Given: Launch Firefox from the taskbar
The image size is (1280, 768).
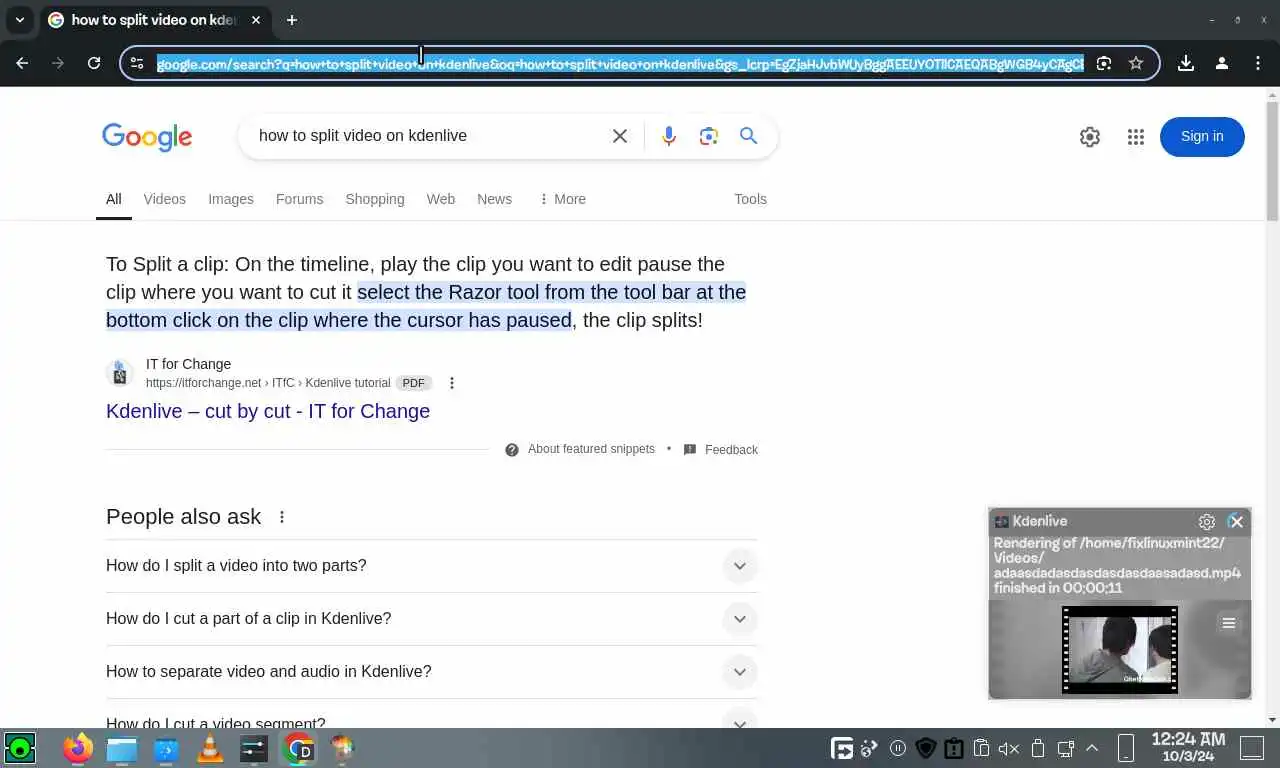Looking at the screenshot, I should click(x=78, y=748).
